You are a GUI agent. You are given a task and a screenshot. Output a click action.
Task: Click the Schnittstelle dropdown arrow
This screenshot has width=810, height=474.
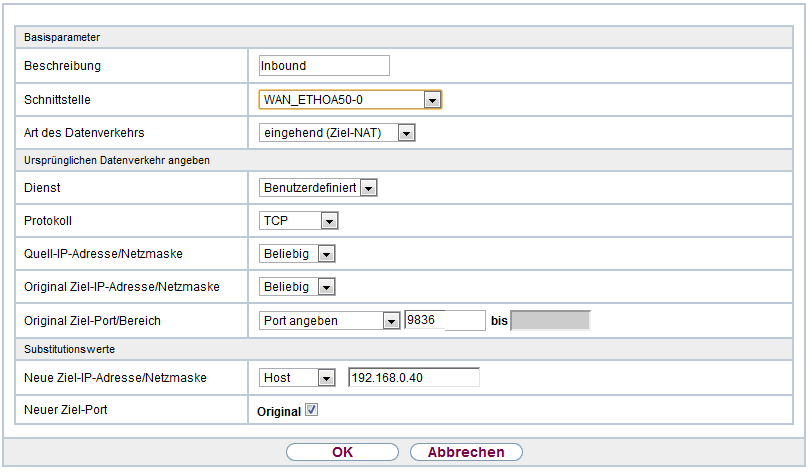(x=432, y=100)
